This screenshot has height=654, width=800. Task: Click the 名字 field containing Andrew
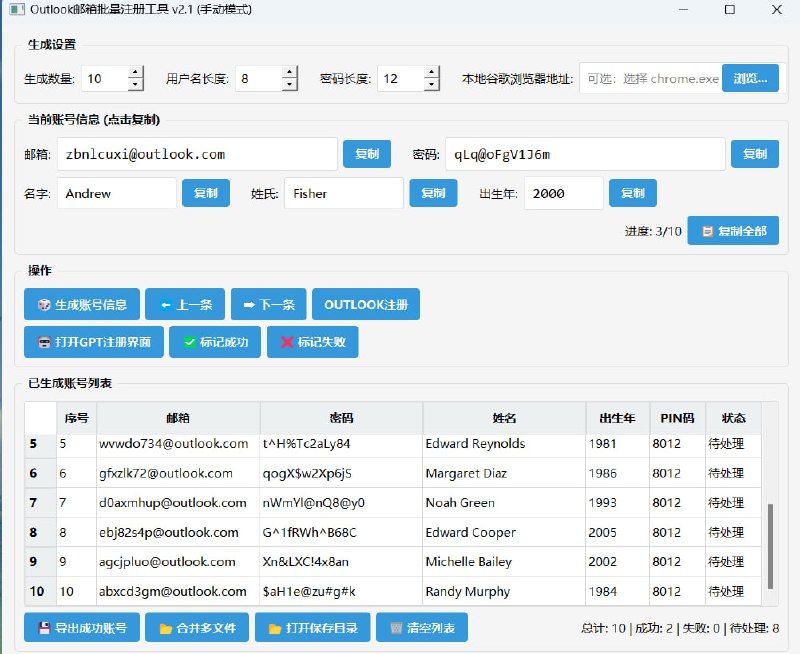point(117,193)
